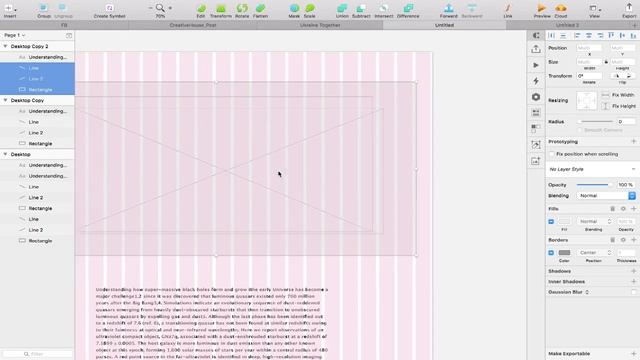Open the Border color swatch
The width and height of the screenshot is (640, 360).
[x=564, y=253]
